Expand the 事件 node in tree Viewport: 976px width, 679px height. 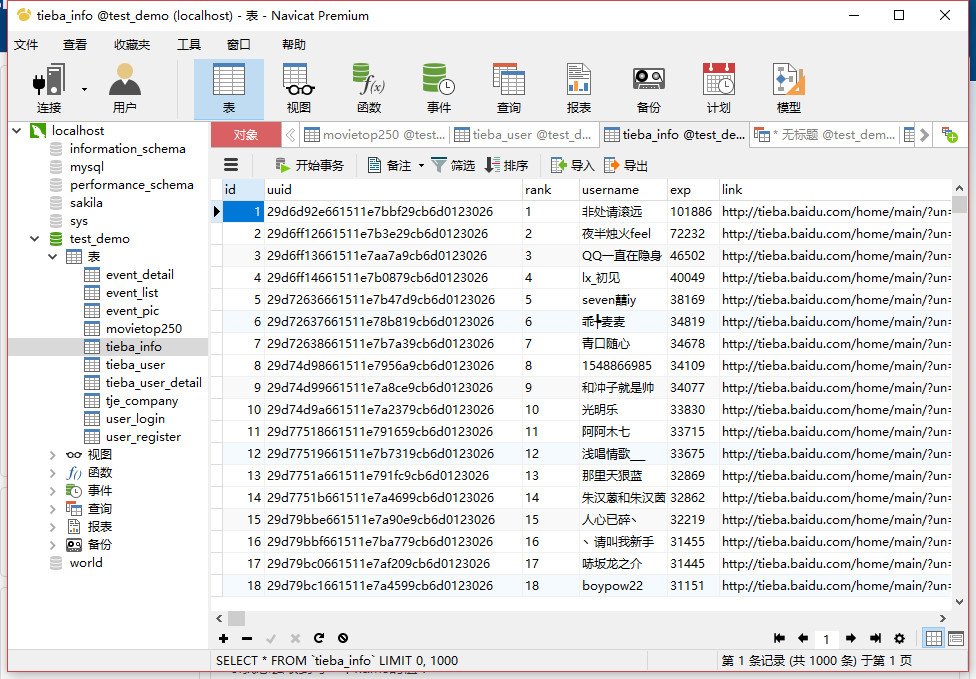tap(53, 491)
